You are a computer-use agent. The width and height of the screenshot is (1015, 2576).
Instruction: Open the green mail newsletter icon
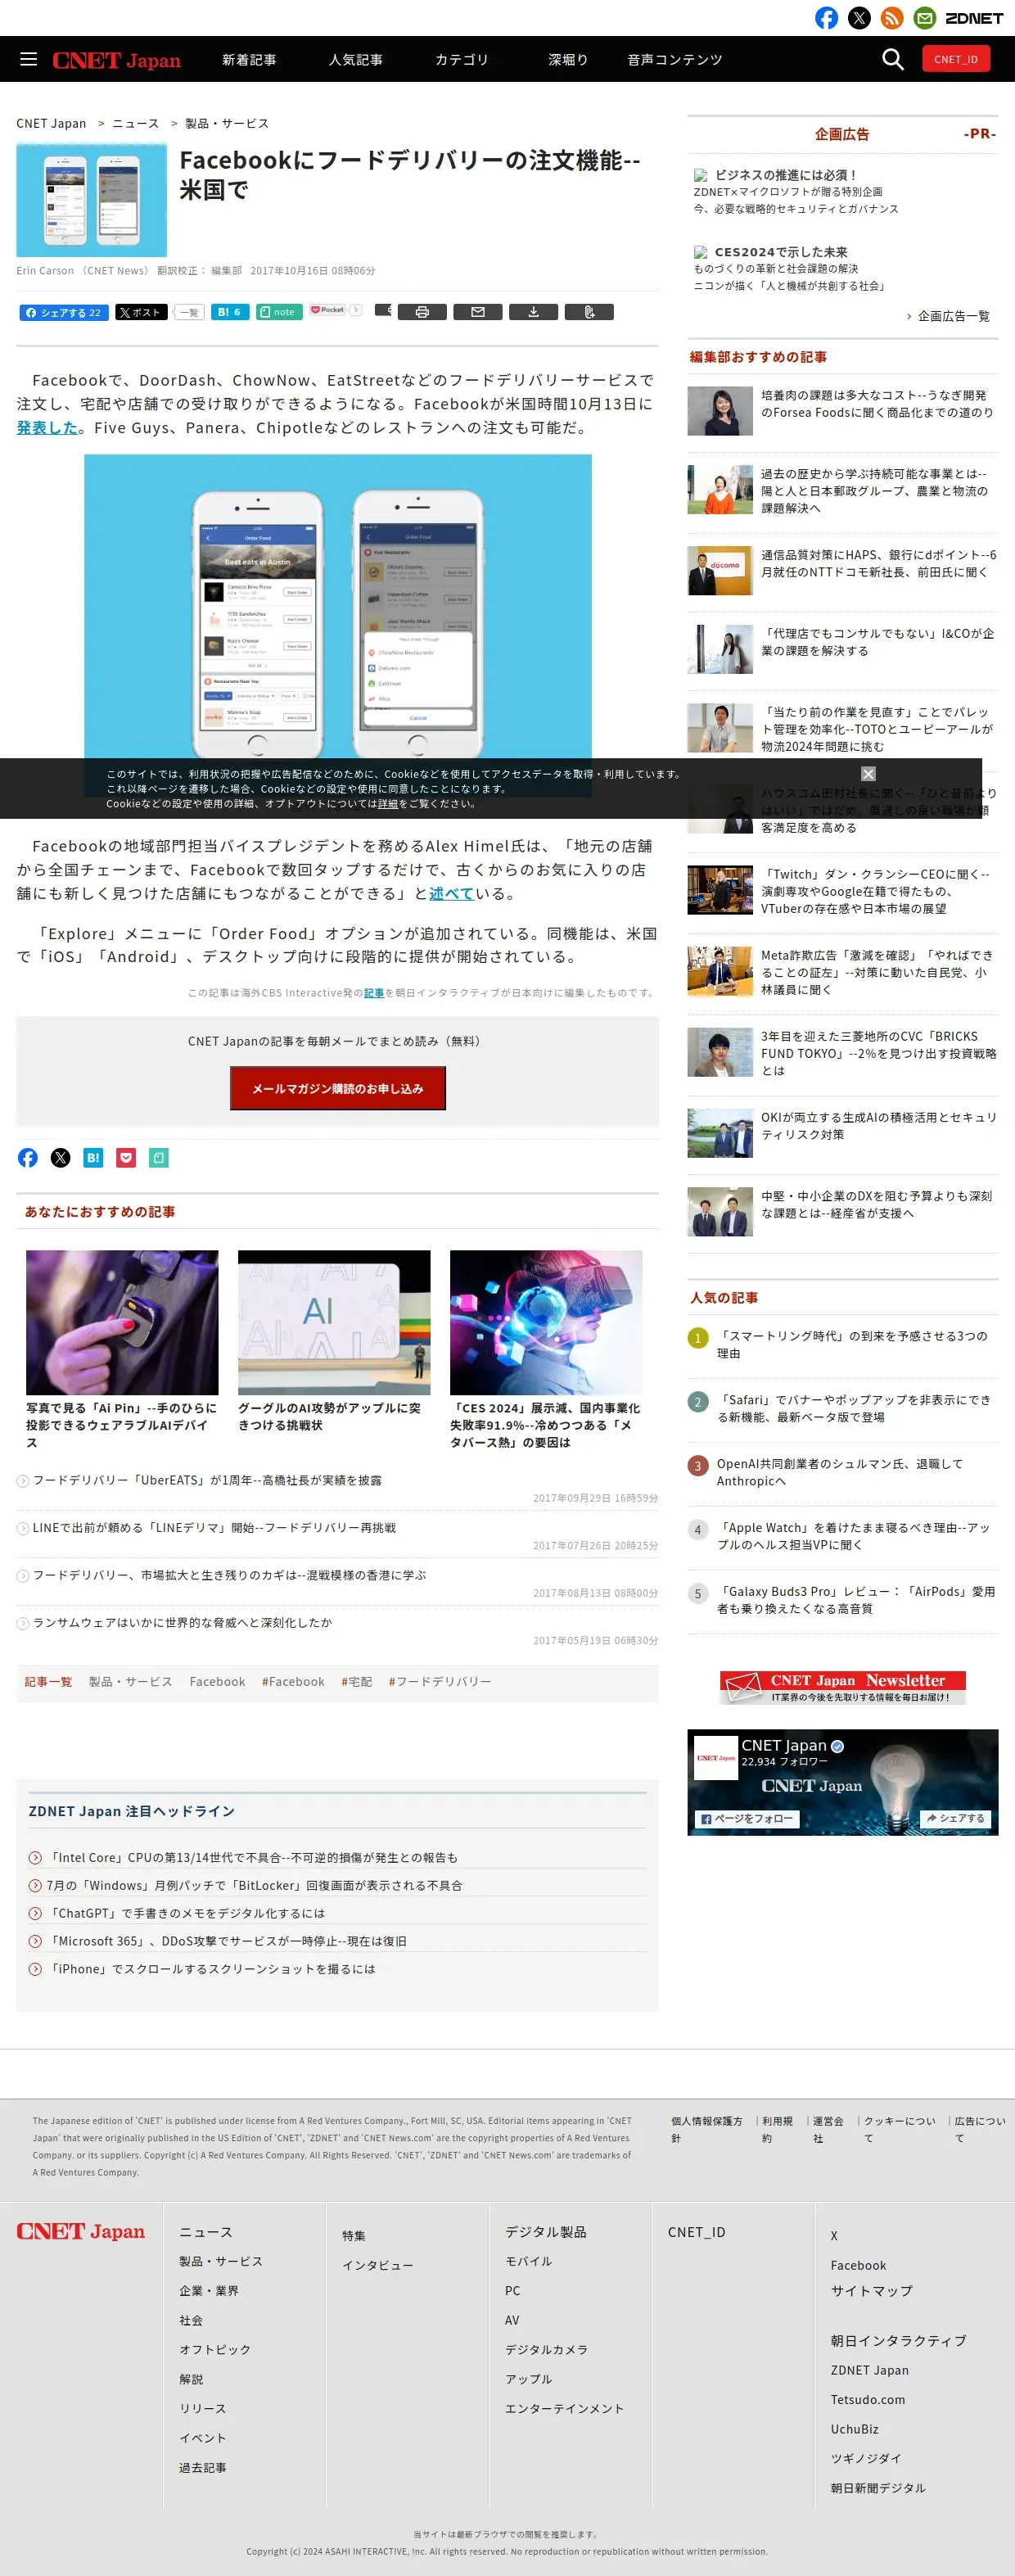click(925, 18)
